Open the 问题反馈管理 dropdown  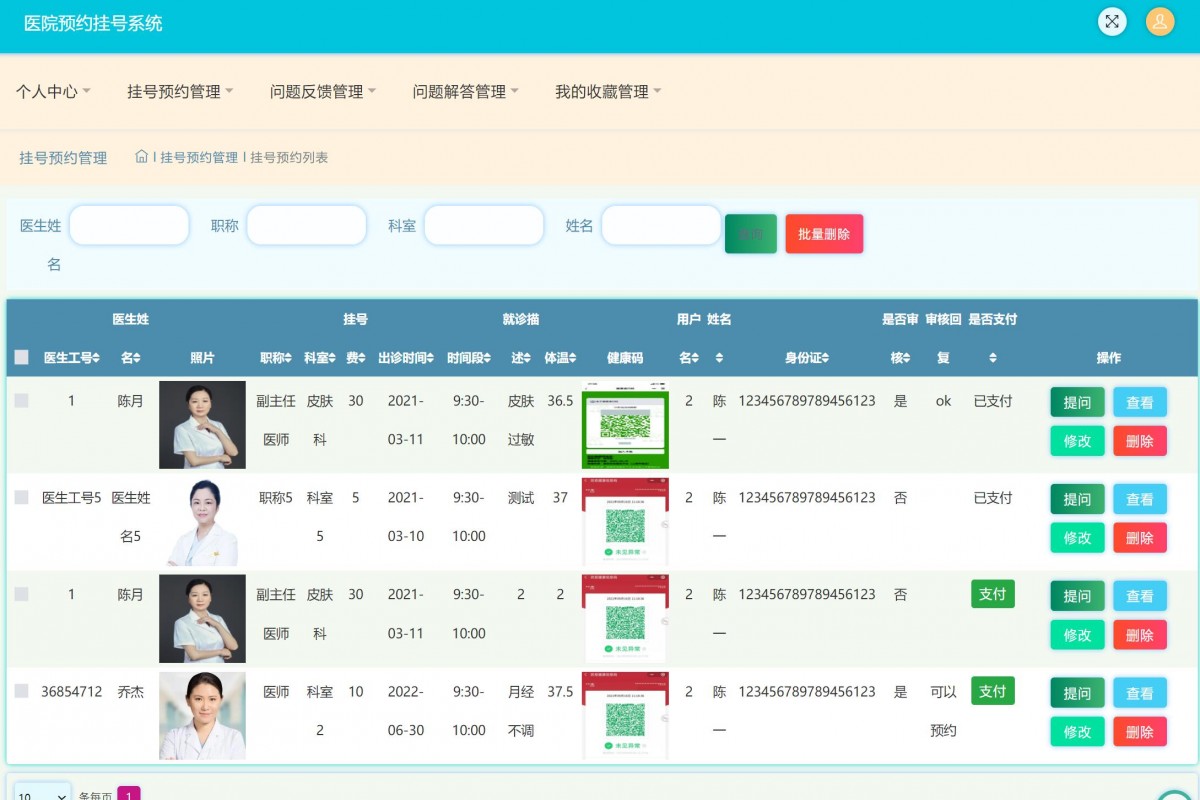tap(319, 89)
